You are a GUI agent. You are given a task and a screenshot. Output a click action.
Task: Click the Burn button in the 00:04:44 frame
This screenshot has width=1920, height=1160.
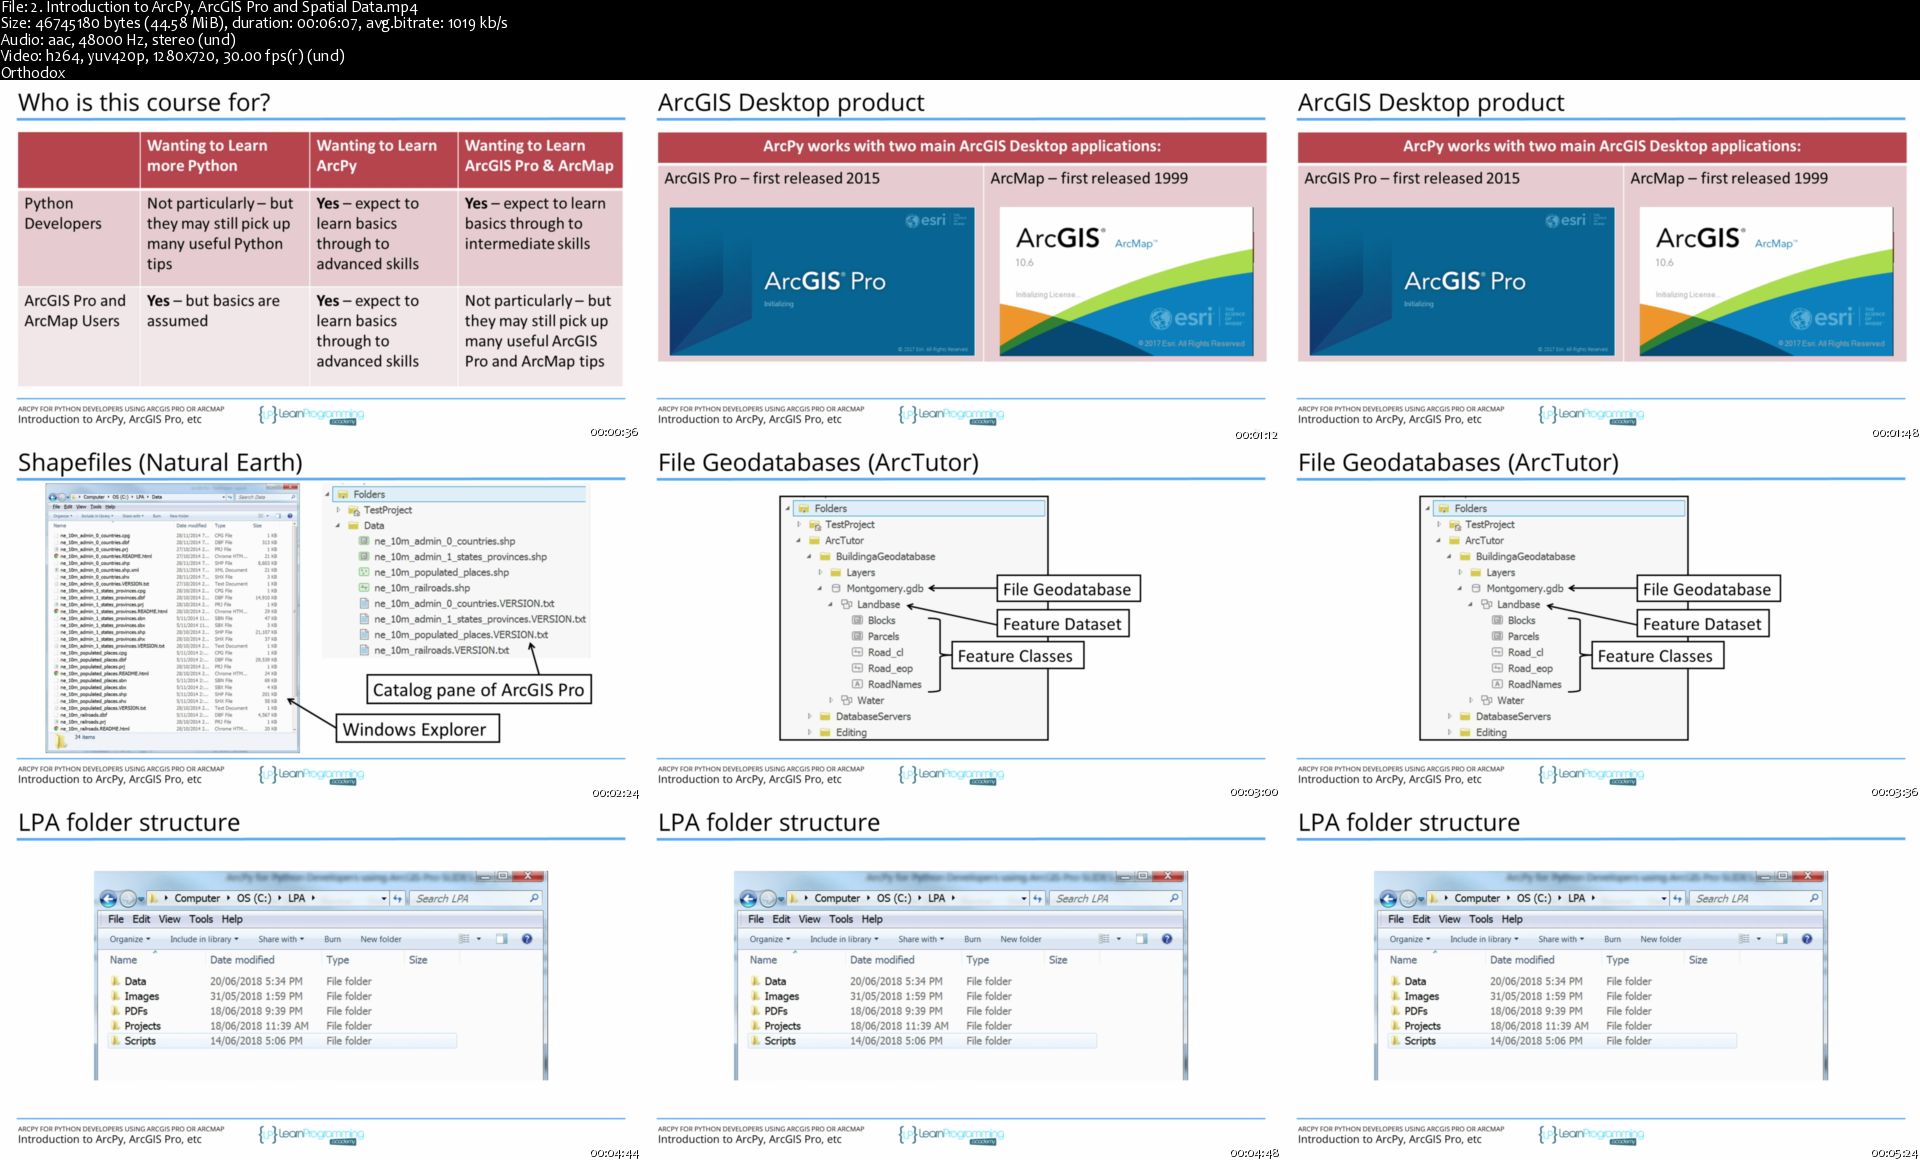(x=332, y=939)
